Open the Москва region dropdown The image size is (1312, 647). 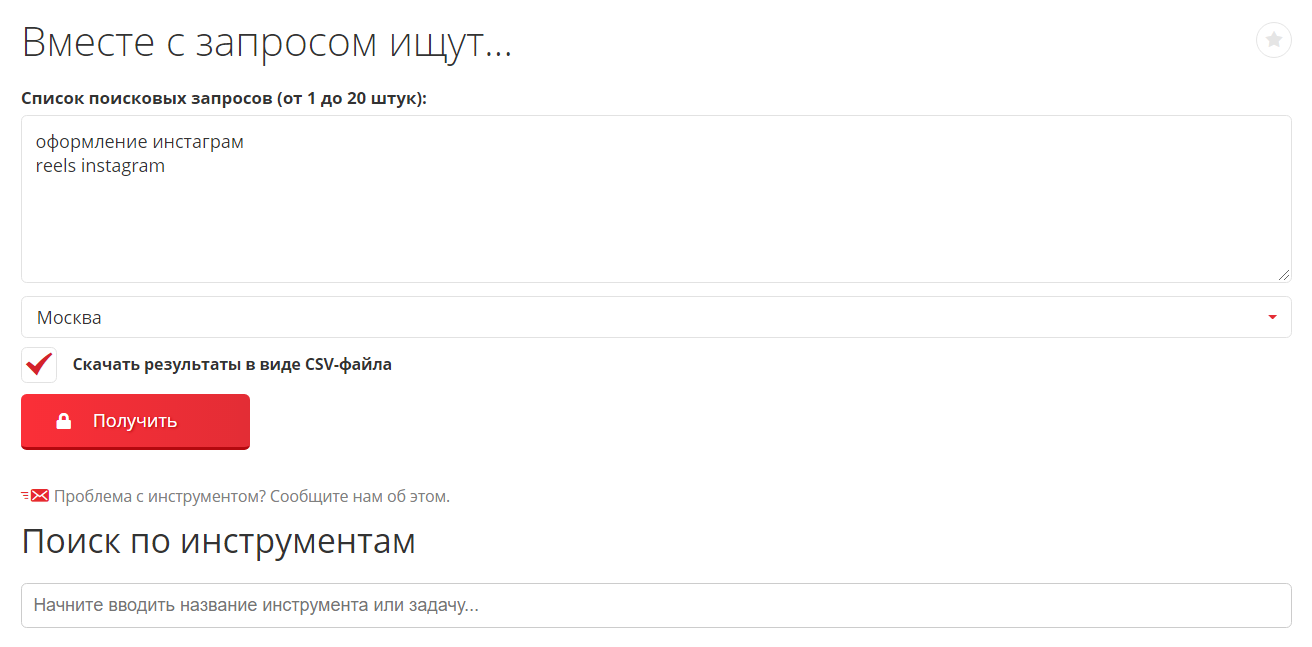pos(656,317)
